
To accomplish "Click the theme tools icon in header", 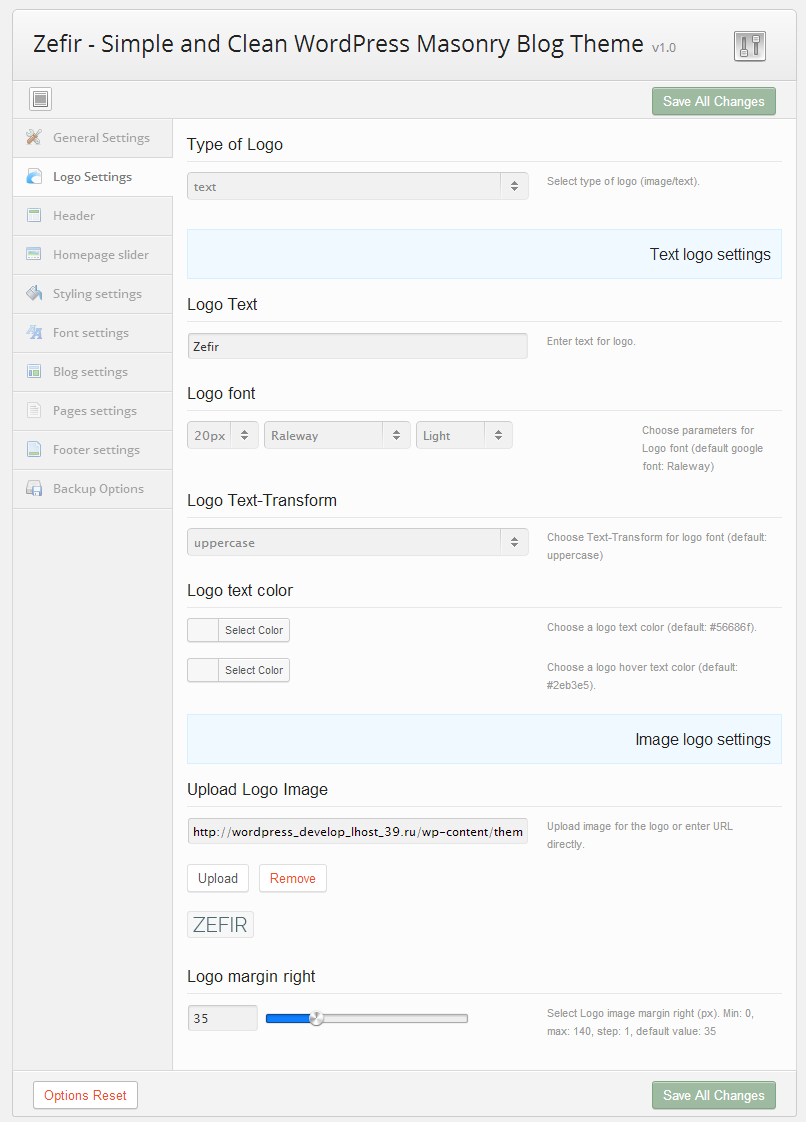I will click(x=749, y=46).
